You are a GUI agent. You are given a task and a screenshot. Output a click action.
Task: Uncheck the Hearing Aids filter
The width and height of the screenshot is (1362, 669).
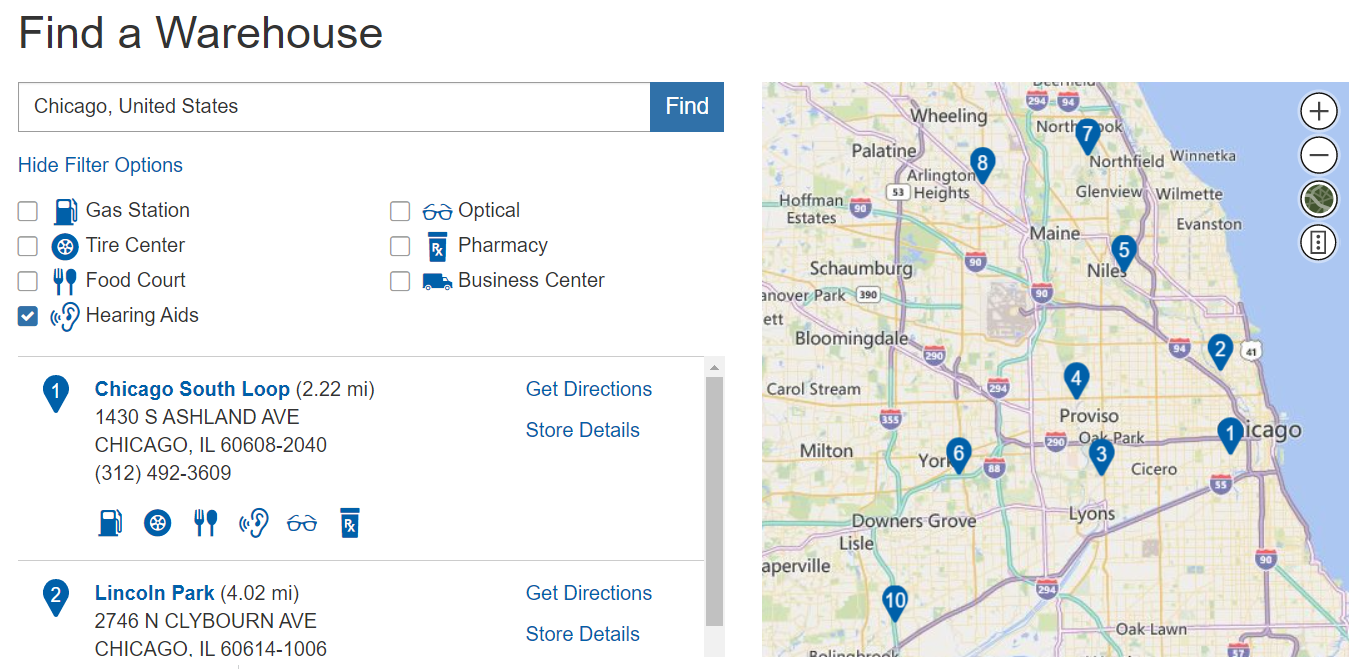click(x=28, y=316)
